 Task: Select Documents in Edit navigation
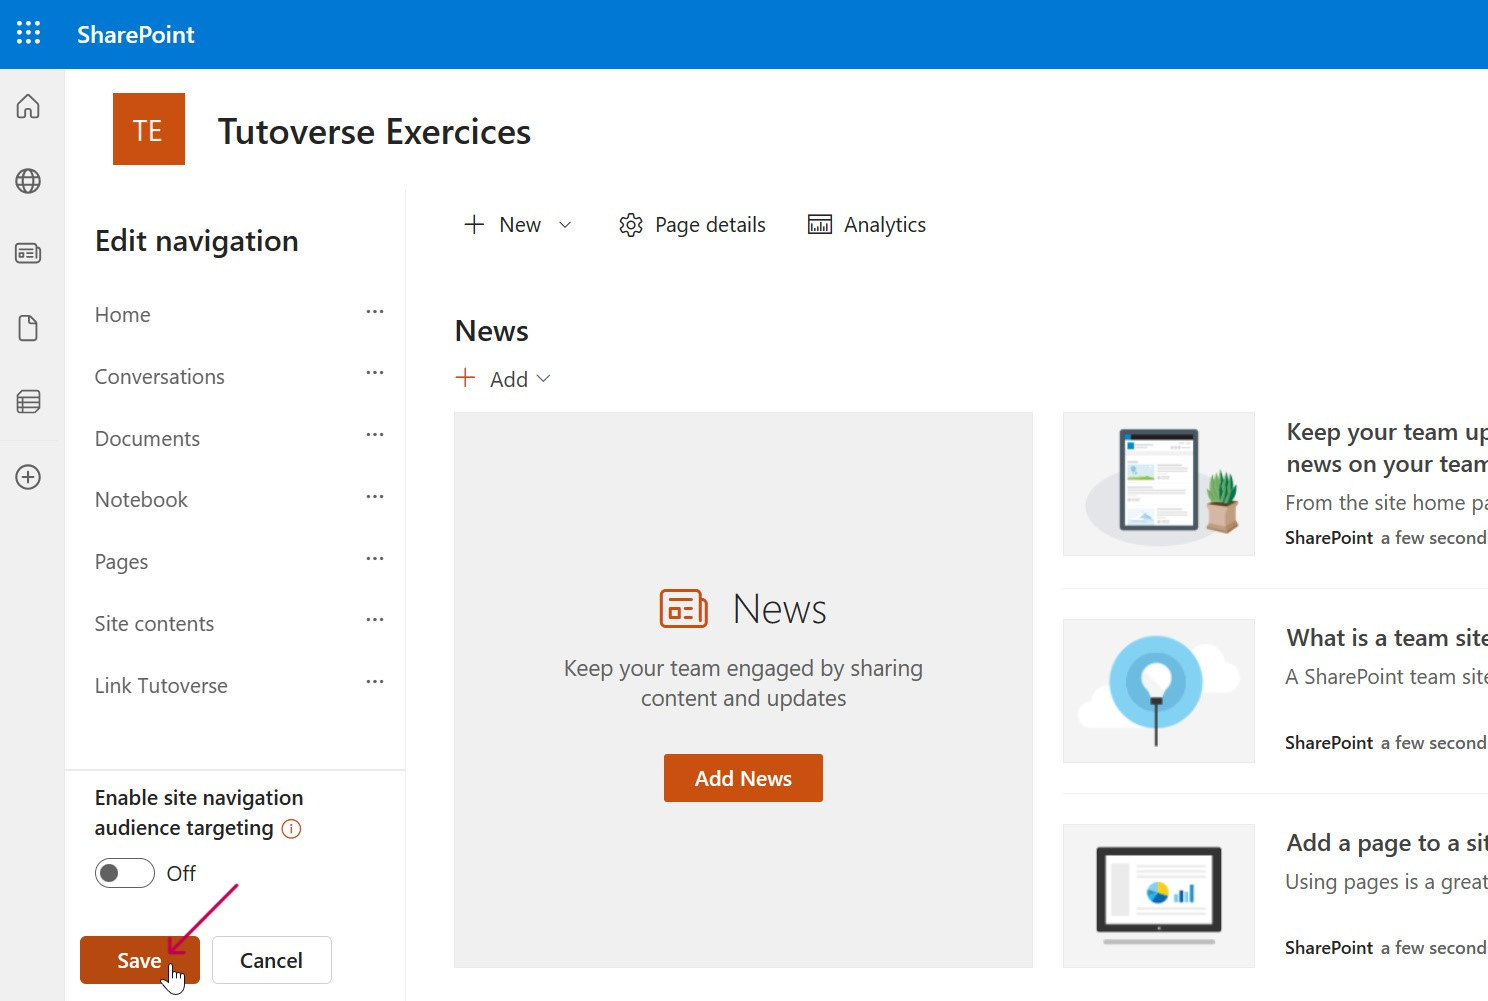coord(147,439)
